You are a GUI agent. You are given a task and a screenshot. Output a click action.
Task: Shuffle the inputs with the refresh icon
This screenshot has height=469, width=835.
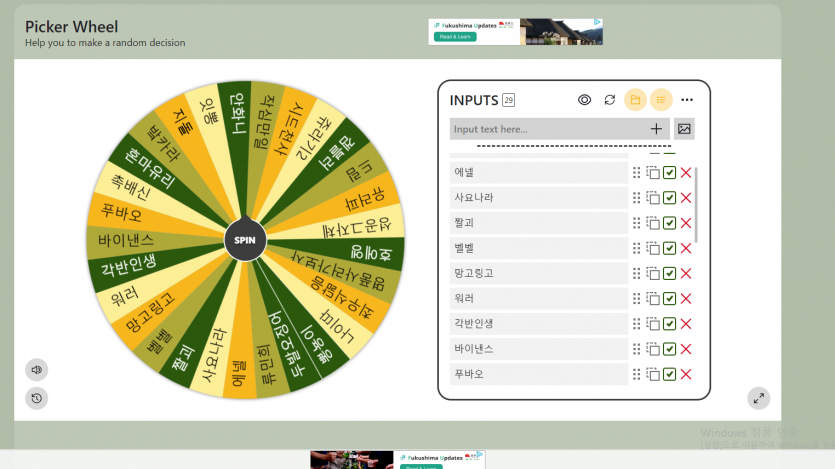pyautogui.click(x=610, y=100)
